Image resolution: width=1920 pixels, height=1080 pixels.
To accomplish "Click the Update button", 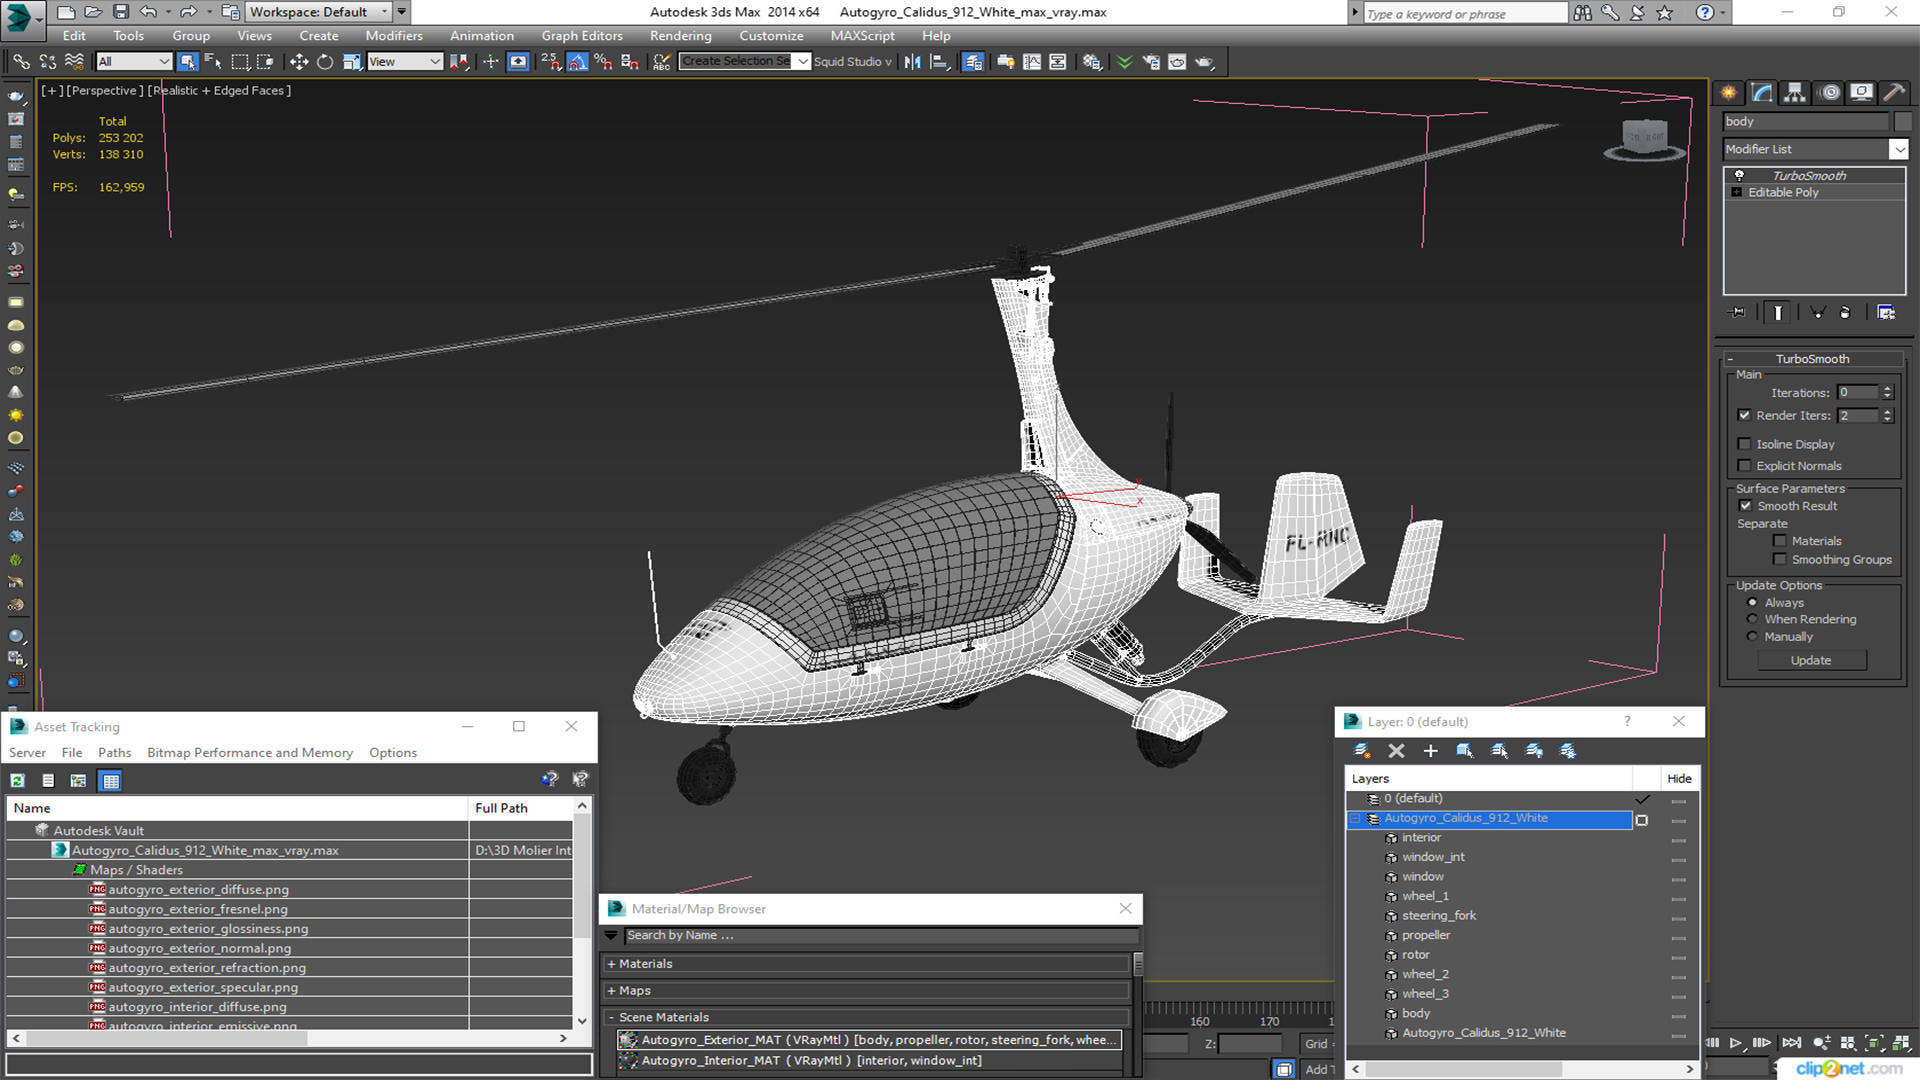I will tap(1811, 661).
